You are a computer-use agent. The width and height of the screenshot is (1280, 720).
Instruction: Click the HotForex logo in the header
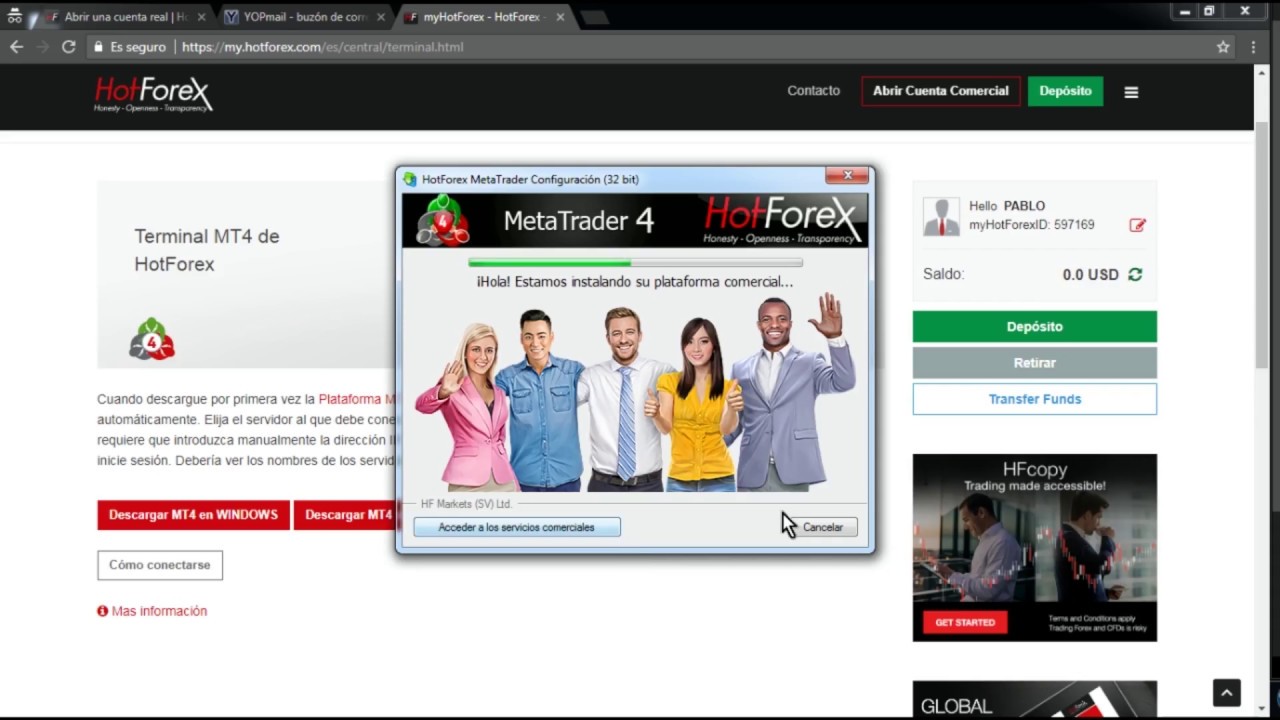coord(153,94)
